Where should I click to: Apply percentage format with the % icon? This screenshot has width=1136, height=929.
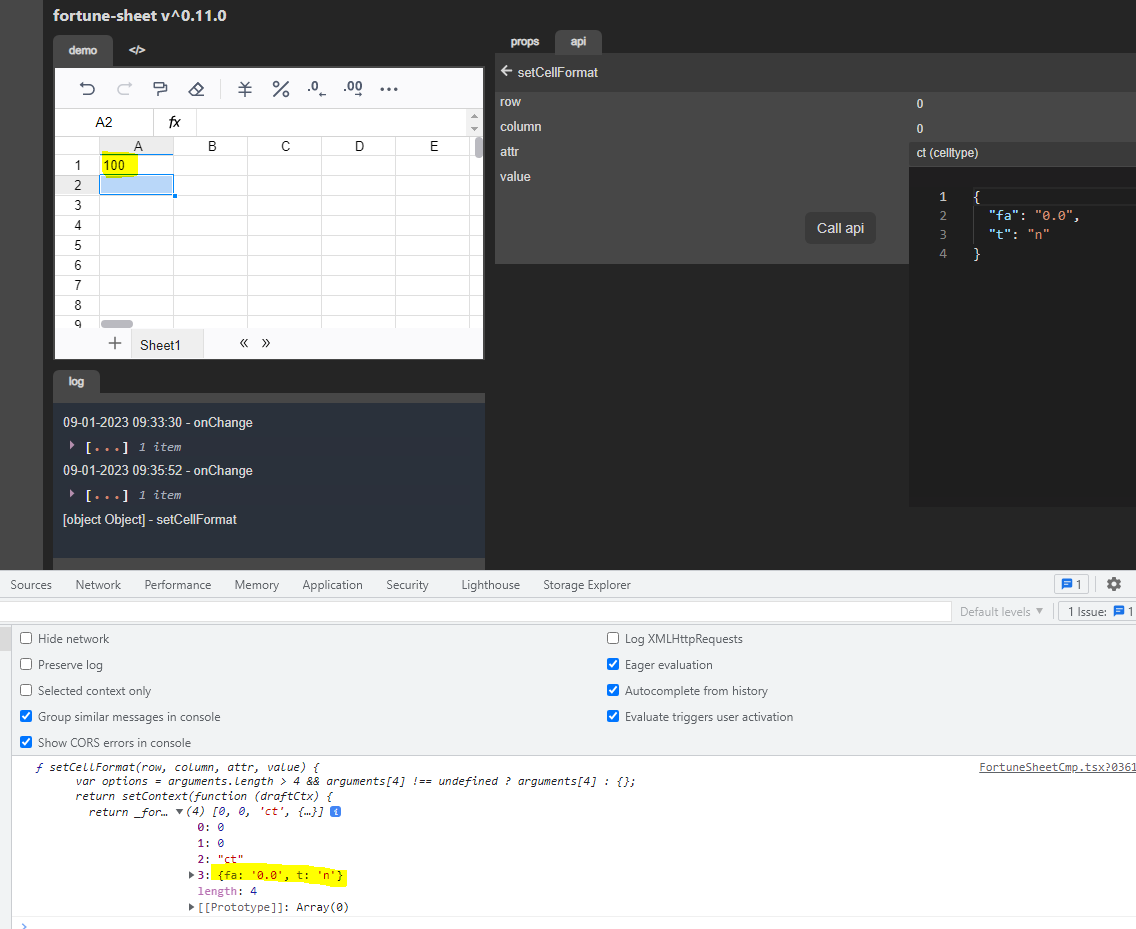[281, 89]
